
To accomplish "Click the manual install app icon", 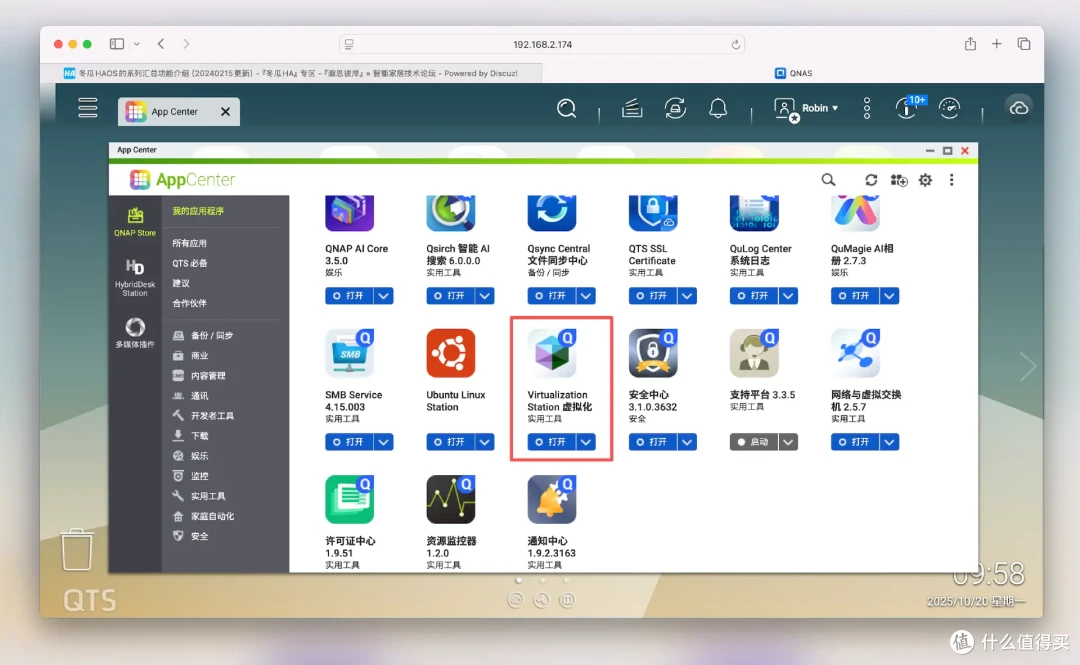I will coord(899,180).
